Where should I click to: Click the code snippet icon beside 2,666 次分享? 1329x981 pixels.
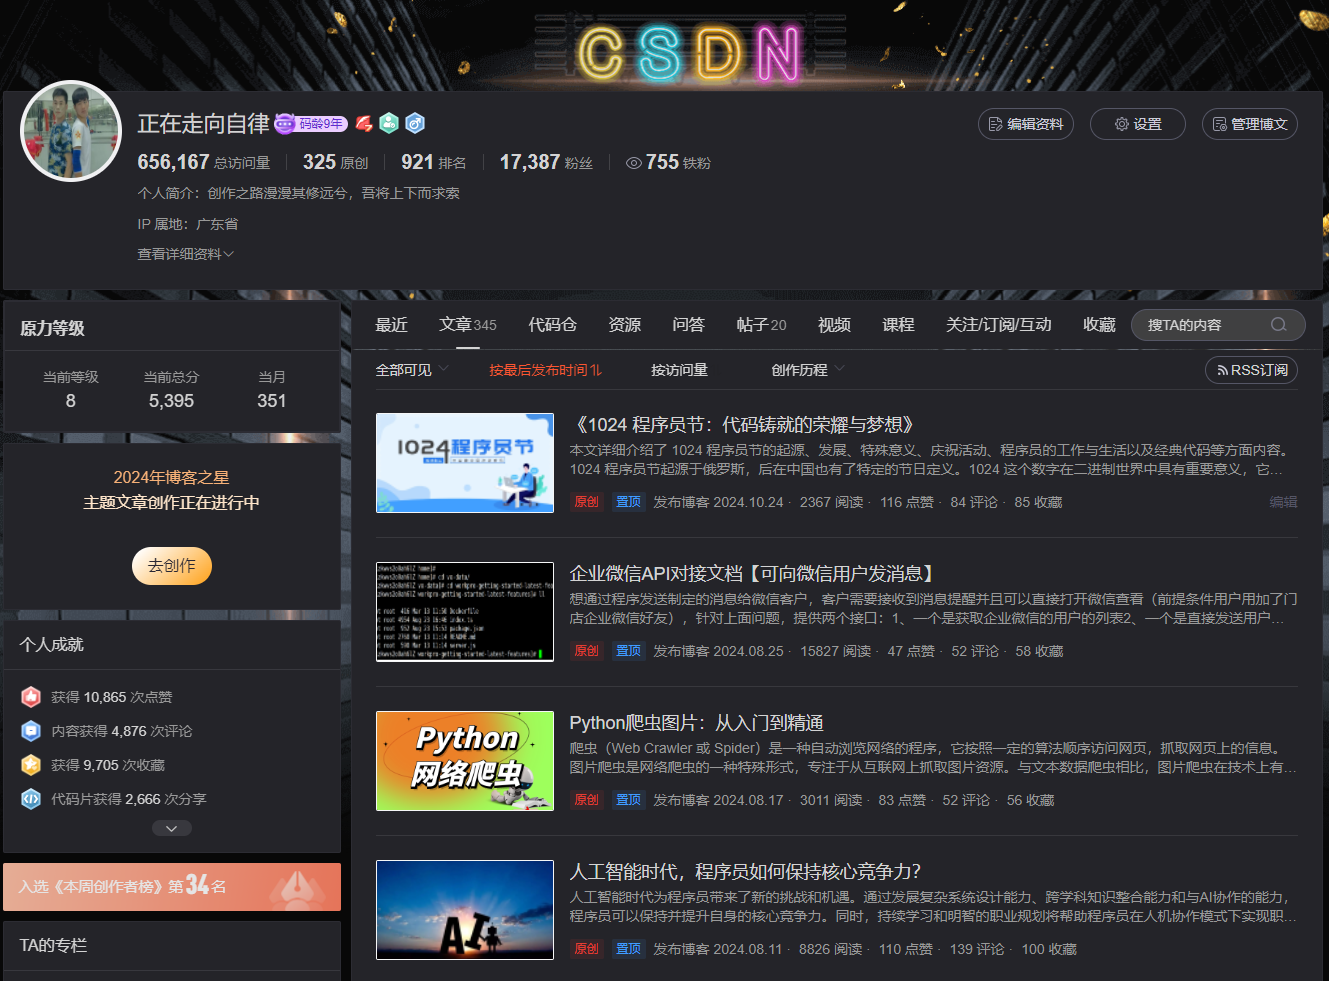point(31,799)
